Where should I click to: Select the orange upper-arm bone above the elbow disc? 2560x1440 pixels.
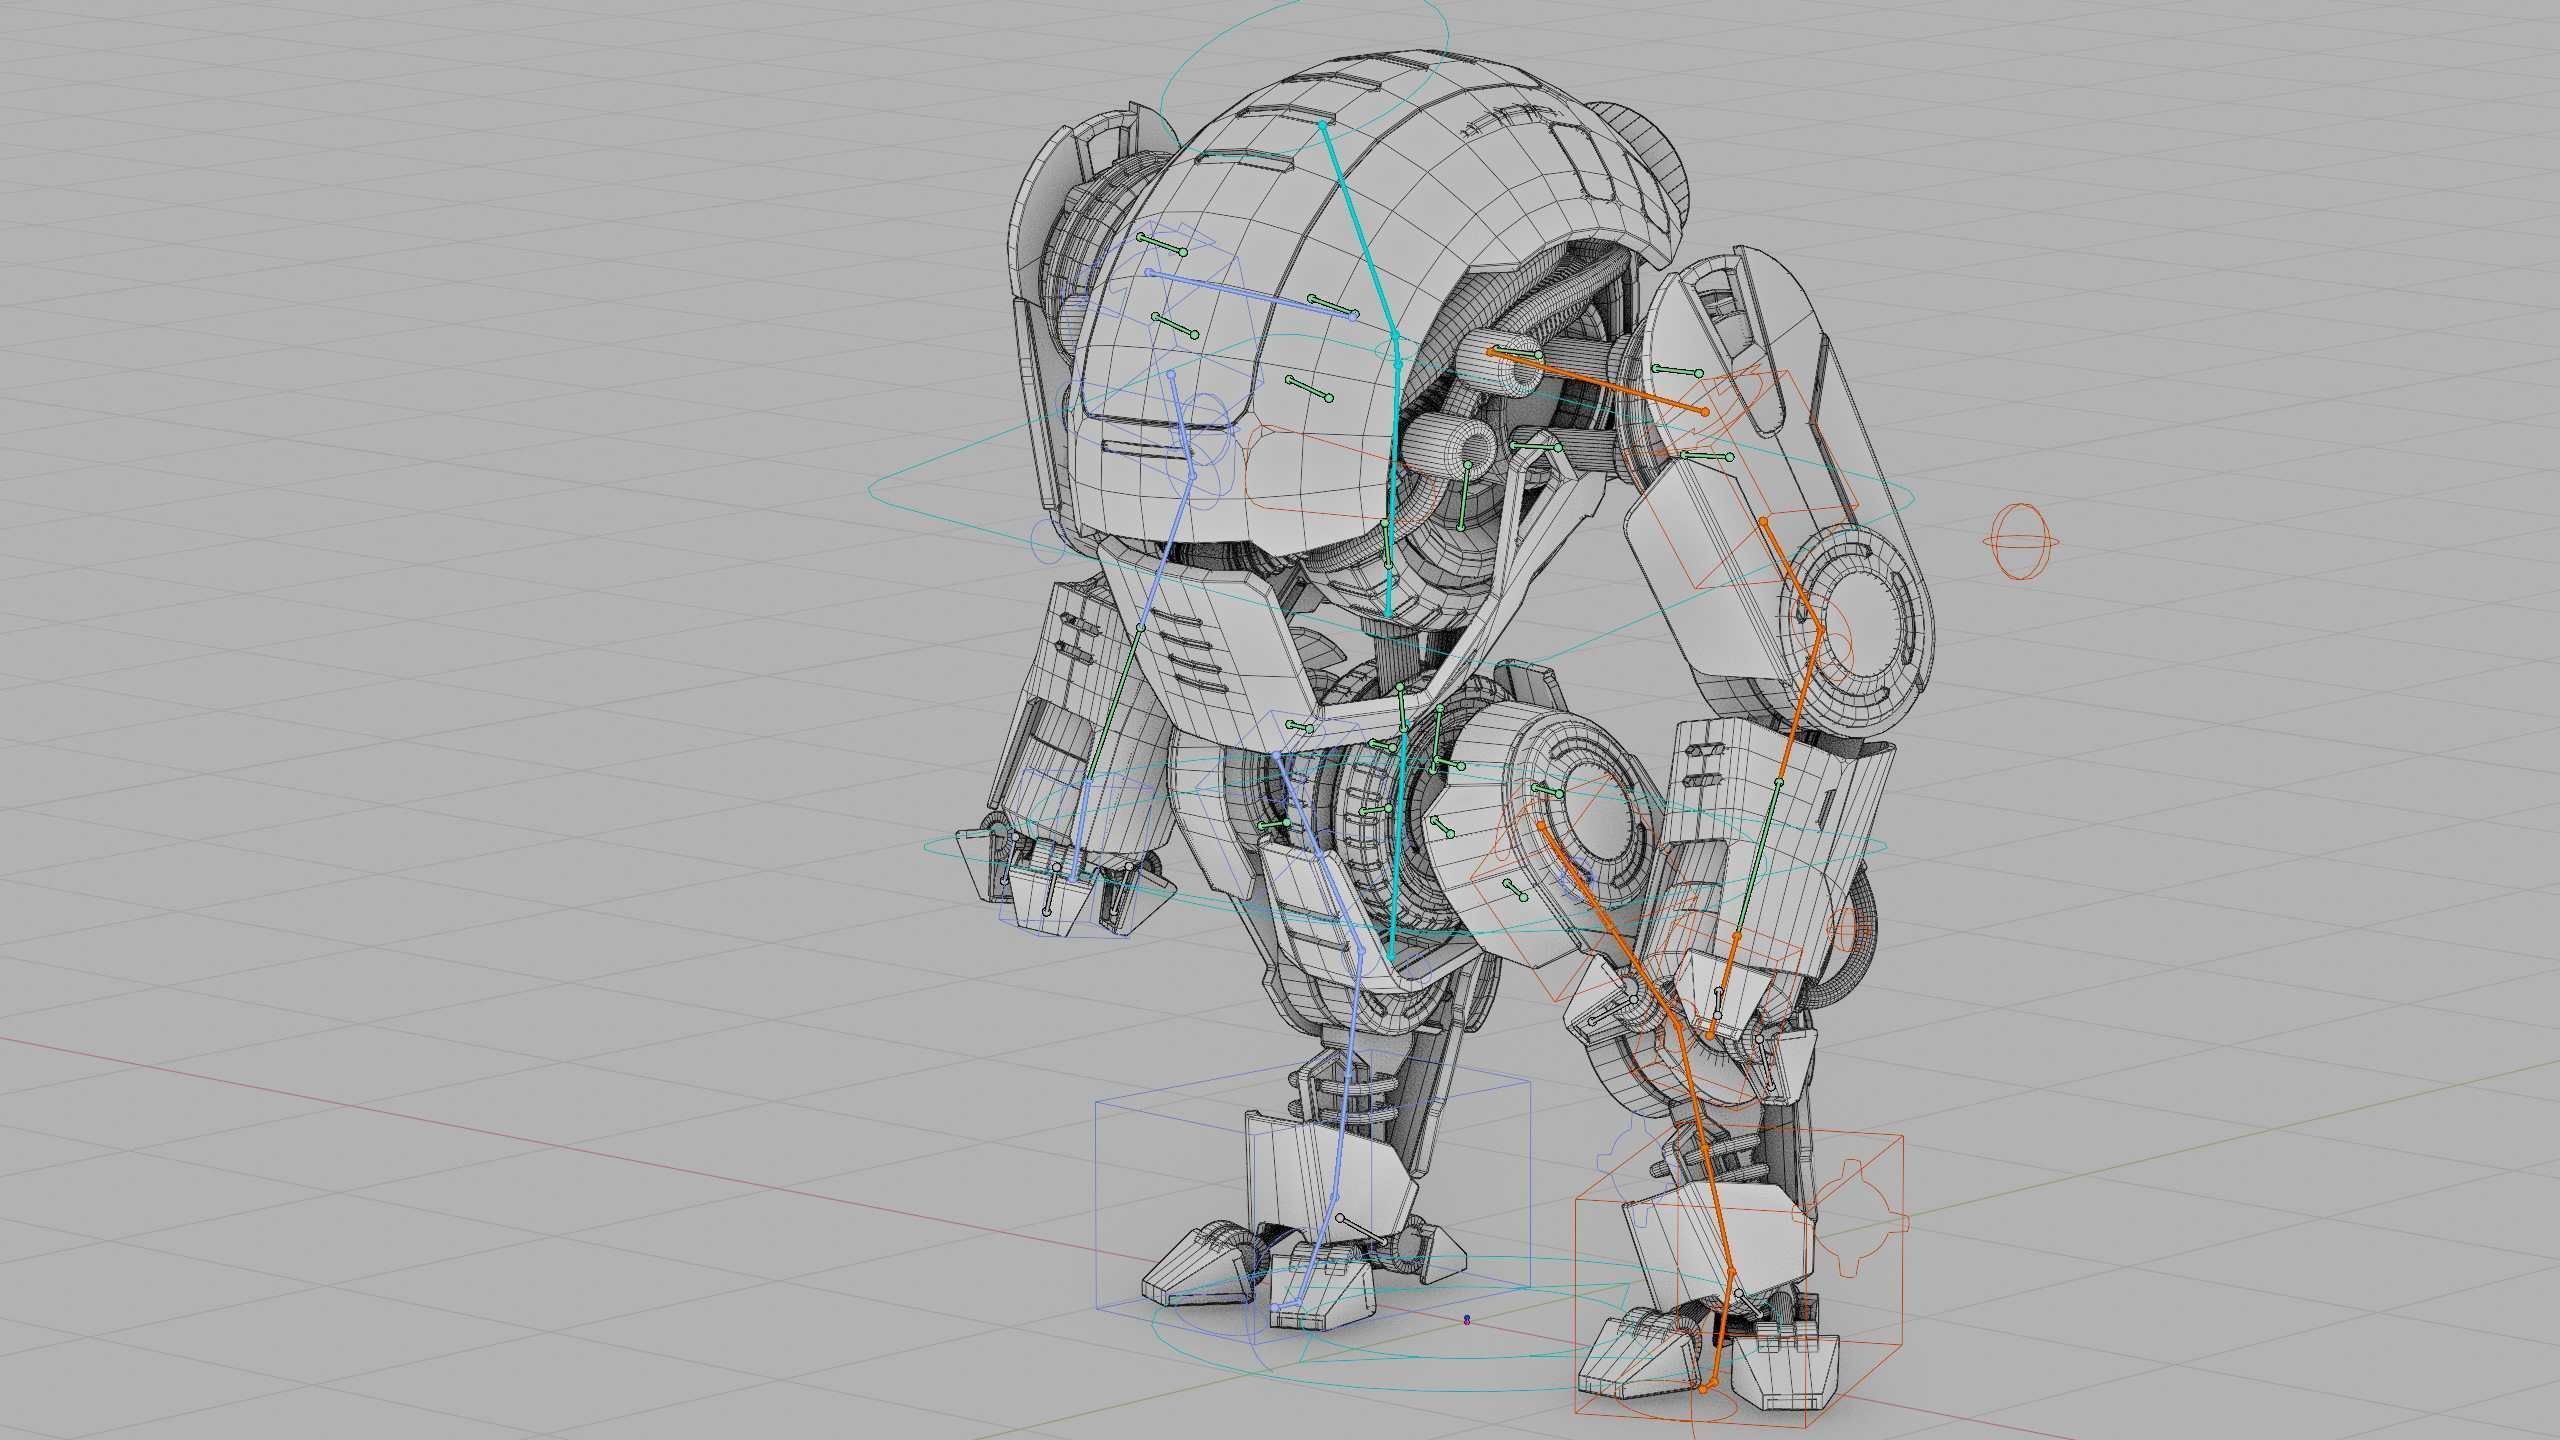tap(1792, 574)
